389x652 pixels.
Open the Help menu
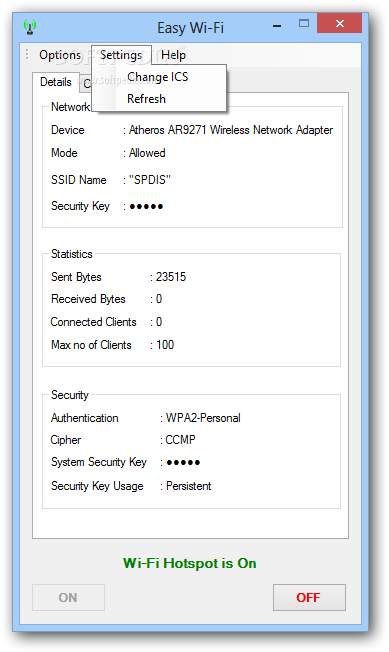tap(173, 55)
